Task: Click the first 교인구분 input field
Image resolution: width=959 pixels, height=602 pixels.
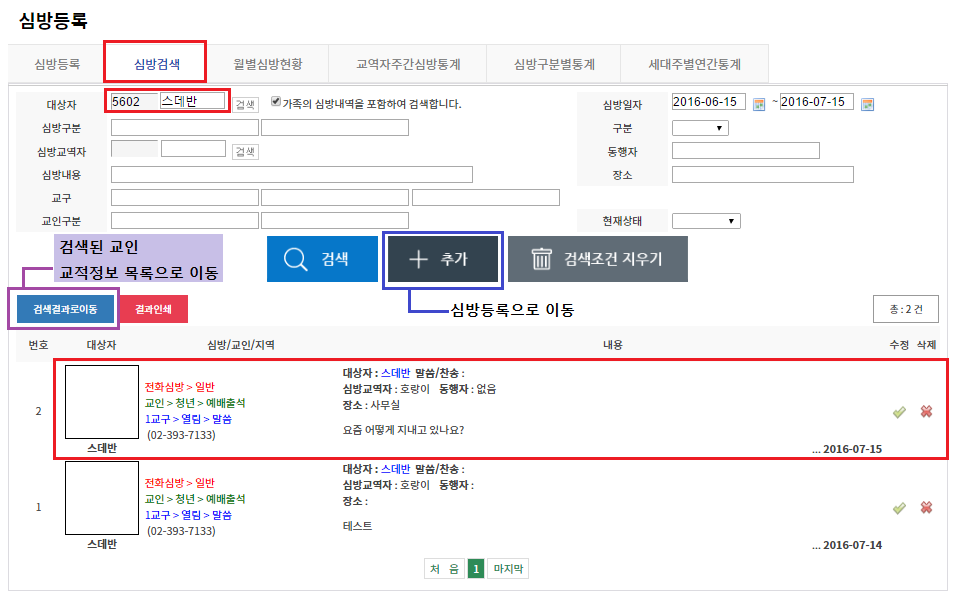Action: tap(185, 220)
